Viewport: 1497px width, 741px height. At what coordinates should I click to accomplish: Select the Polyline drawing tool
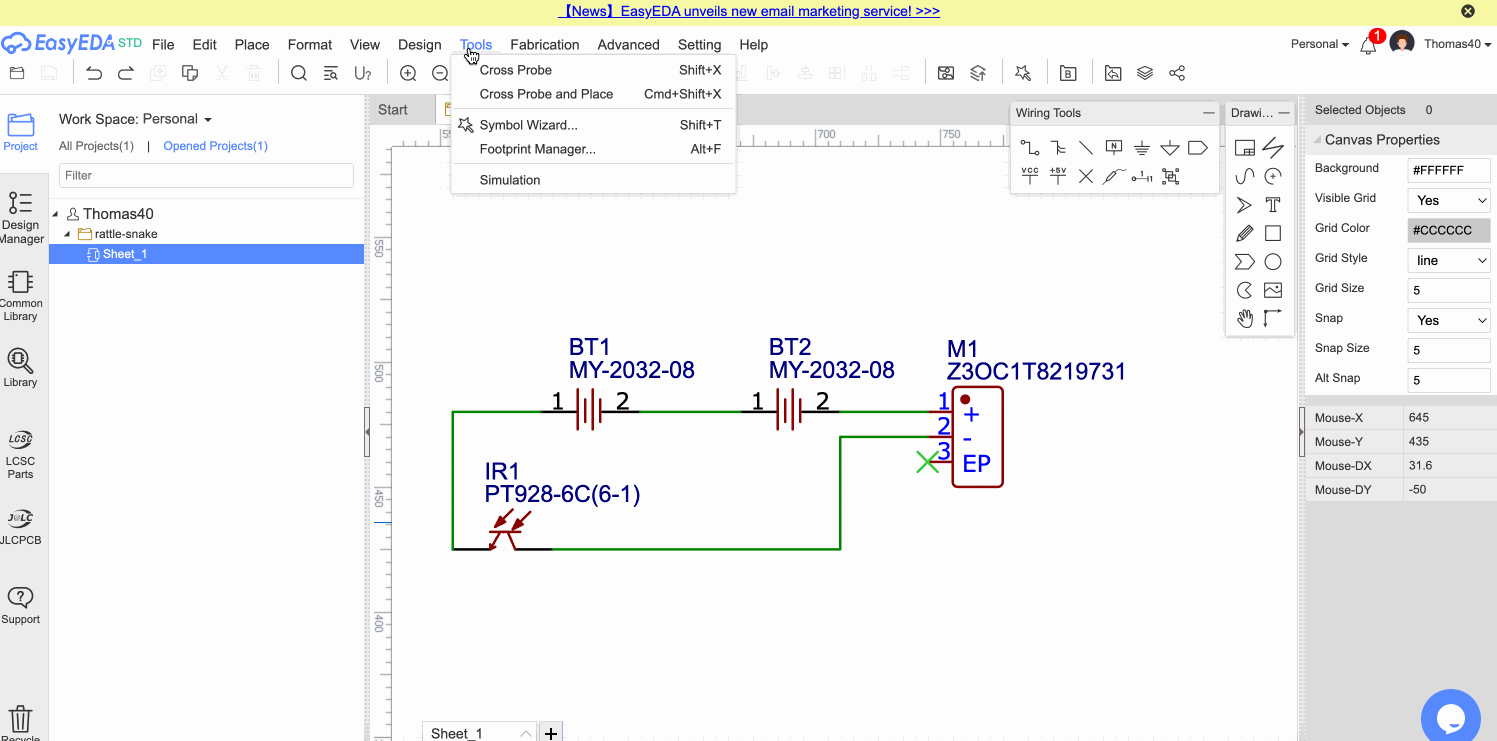coord(1273,148)
